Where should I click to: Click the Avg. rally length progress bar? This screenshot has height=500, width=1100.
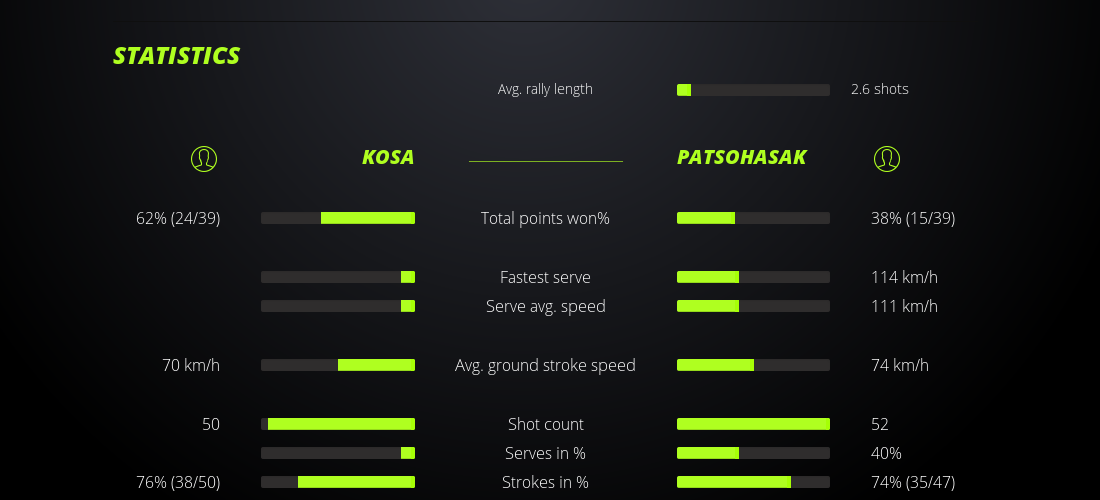[x=753, y=90]
